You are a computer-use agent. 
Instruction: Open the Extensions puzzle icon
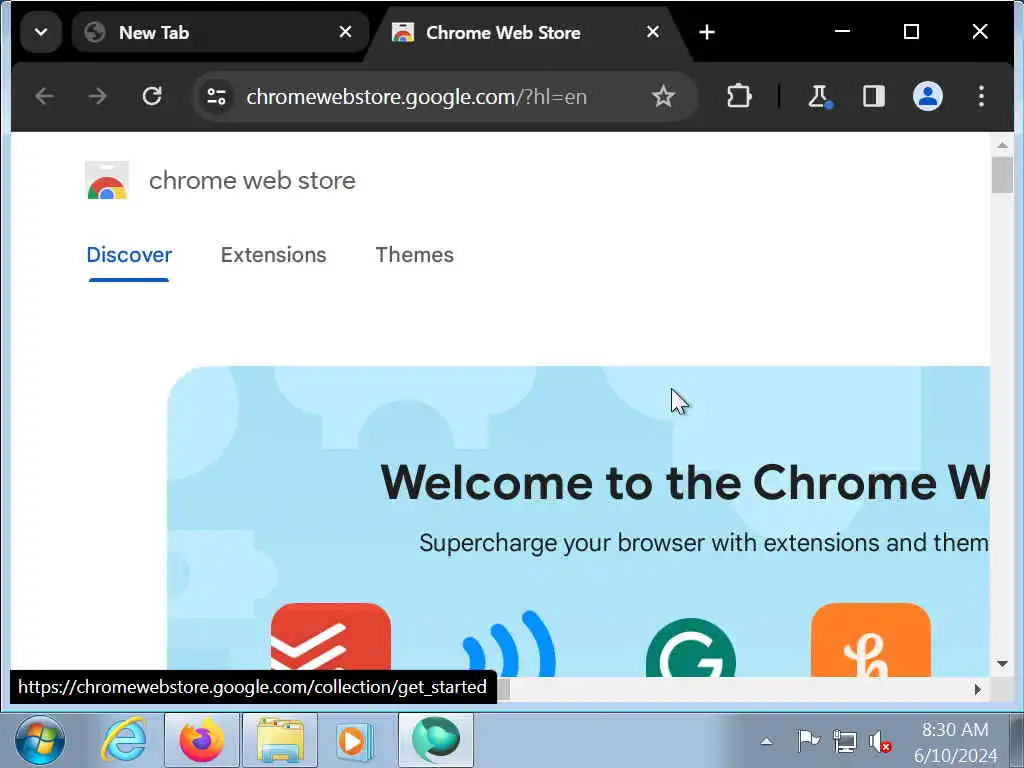(x=739, y=97)
